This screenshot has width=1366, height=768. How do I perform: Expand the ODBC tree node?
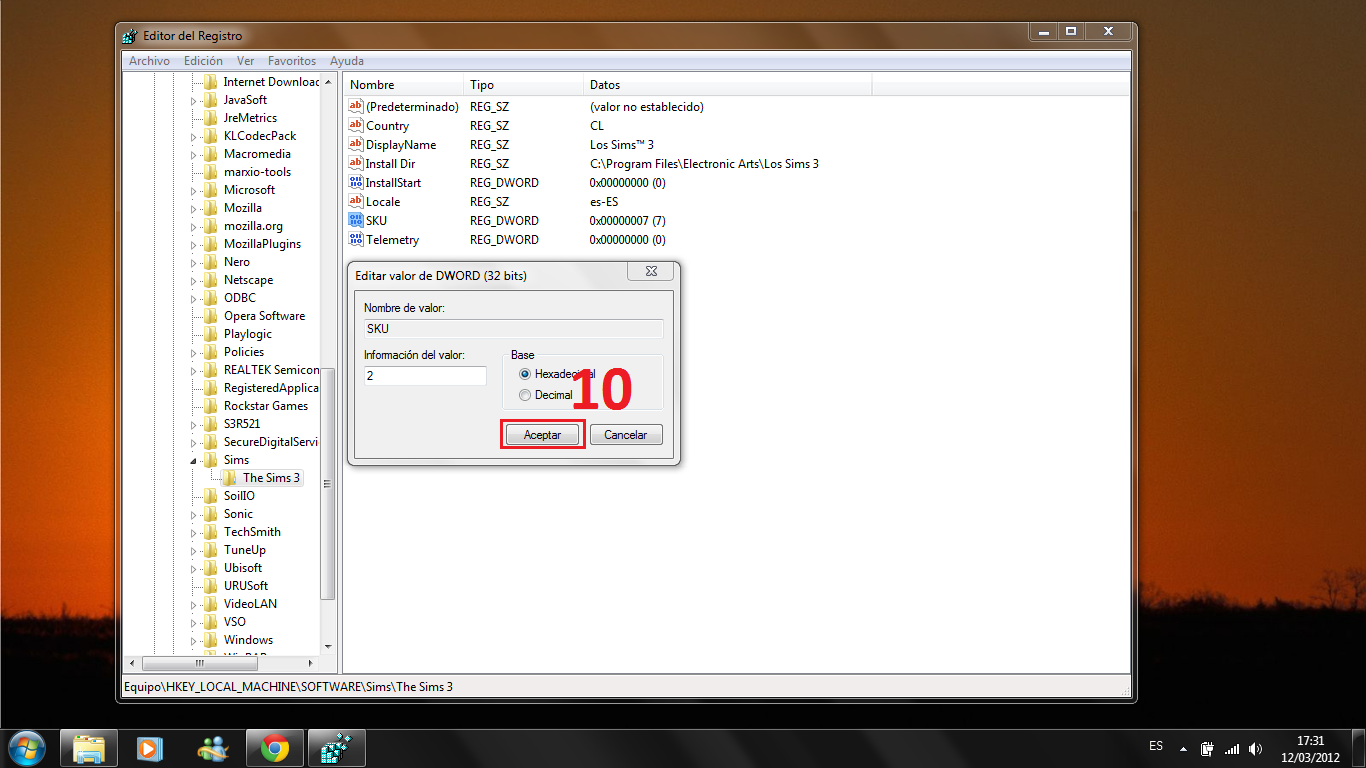[x=194, y=298]
